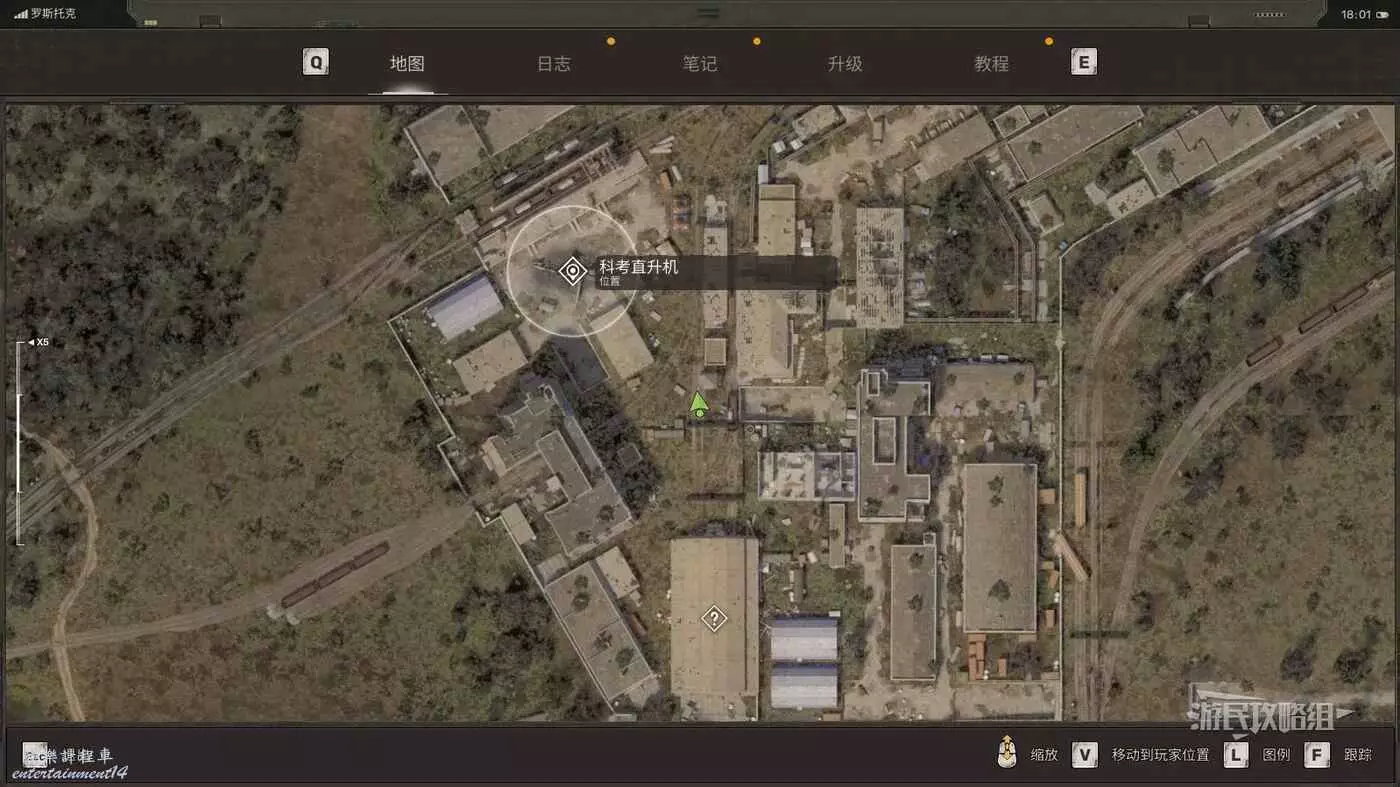Select the 科考直升机 diamond map marker
Screen dimensions: 1400x787
(572, 271)
